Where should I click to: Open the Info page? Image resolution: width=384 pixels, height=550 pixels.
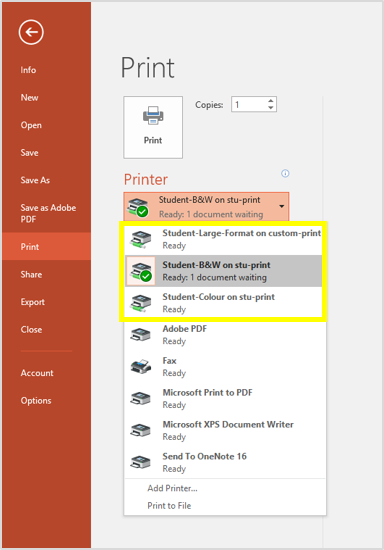click(28, 70)
